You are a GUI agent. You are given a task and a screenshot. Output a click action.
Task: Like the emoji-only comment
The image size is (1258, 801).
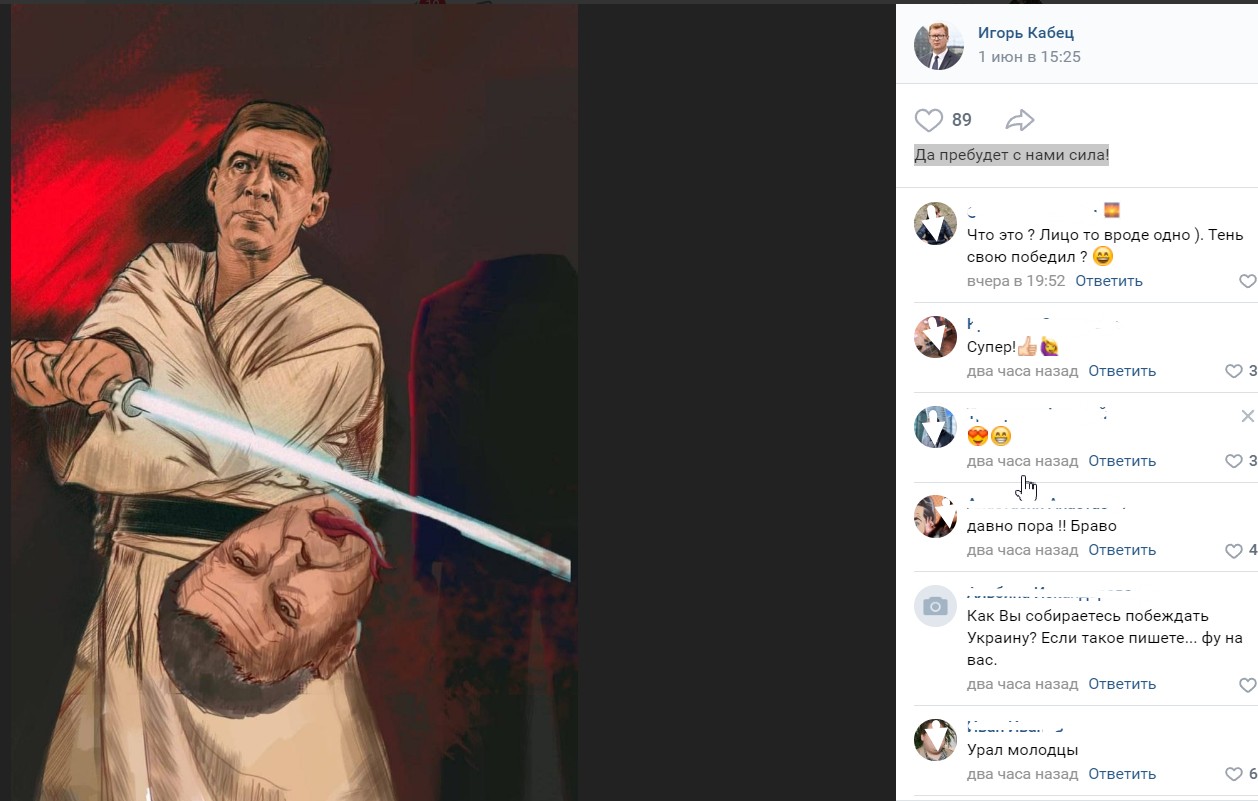click(x=1234, y=461)
